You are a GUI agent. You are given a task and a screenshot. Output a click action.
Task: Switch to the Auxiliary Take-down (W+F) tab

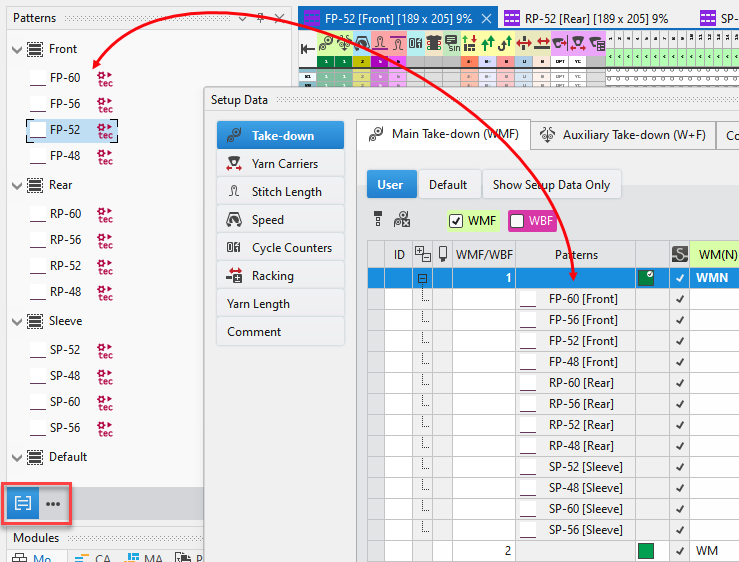622,135
